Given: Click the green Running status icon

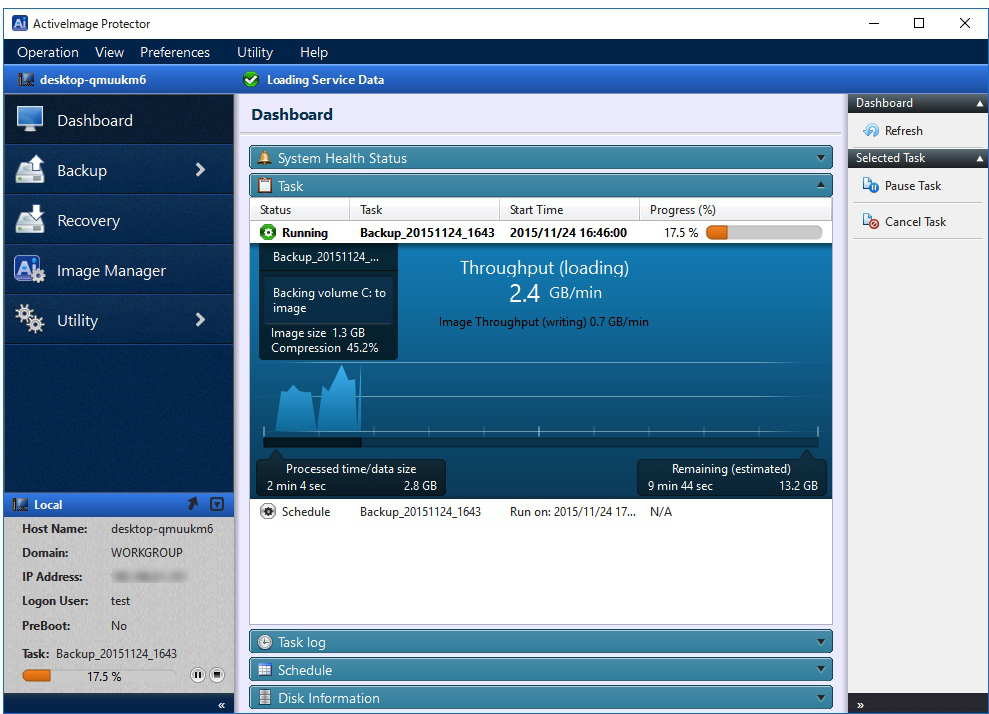Looking at the screenshot, I should click(x=268, y=232).
